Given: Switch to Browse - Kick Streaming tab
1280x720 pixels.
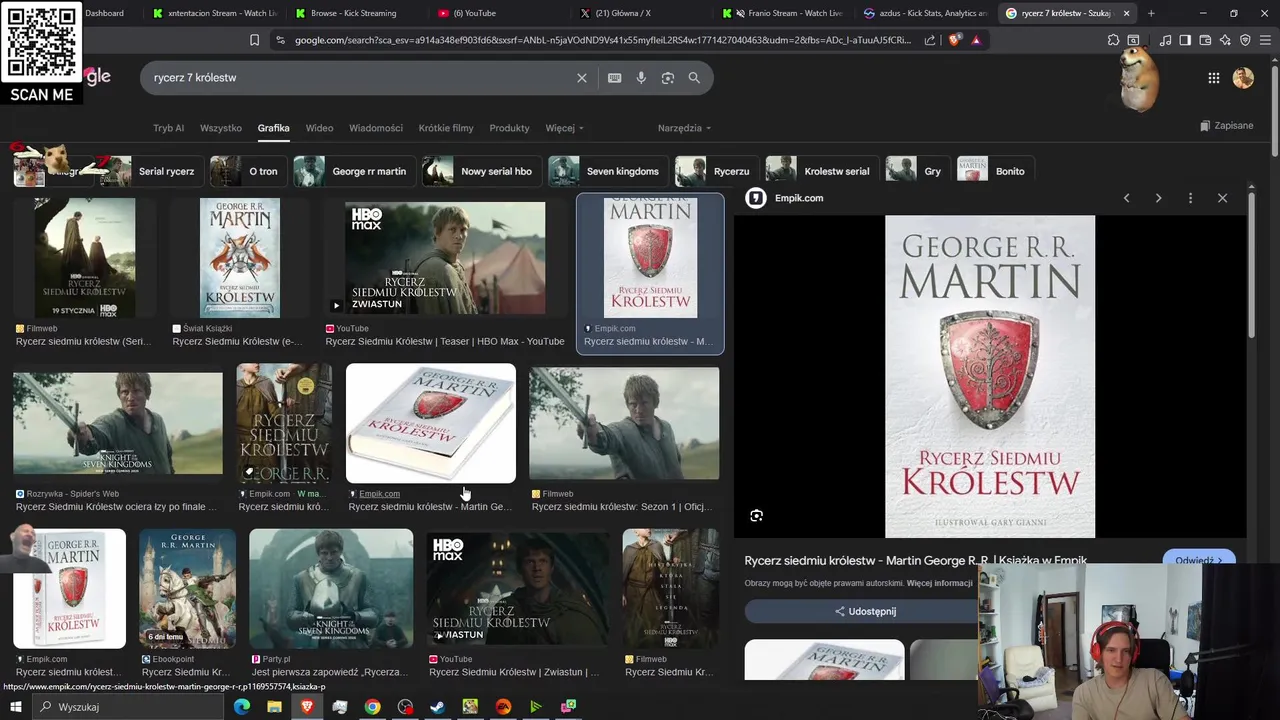Looking at the screenshot, I should [x=357, y=13].
